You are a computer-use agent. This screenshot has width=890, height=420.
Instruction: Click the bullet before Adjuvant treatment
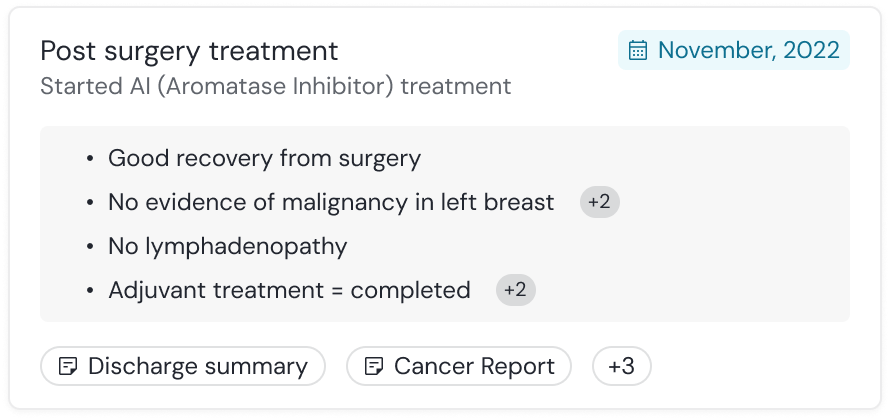90,290
